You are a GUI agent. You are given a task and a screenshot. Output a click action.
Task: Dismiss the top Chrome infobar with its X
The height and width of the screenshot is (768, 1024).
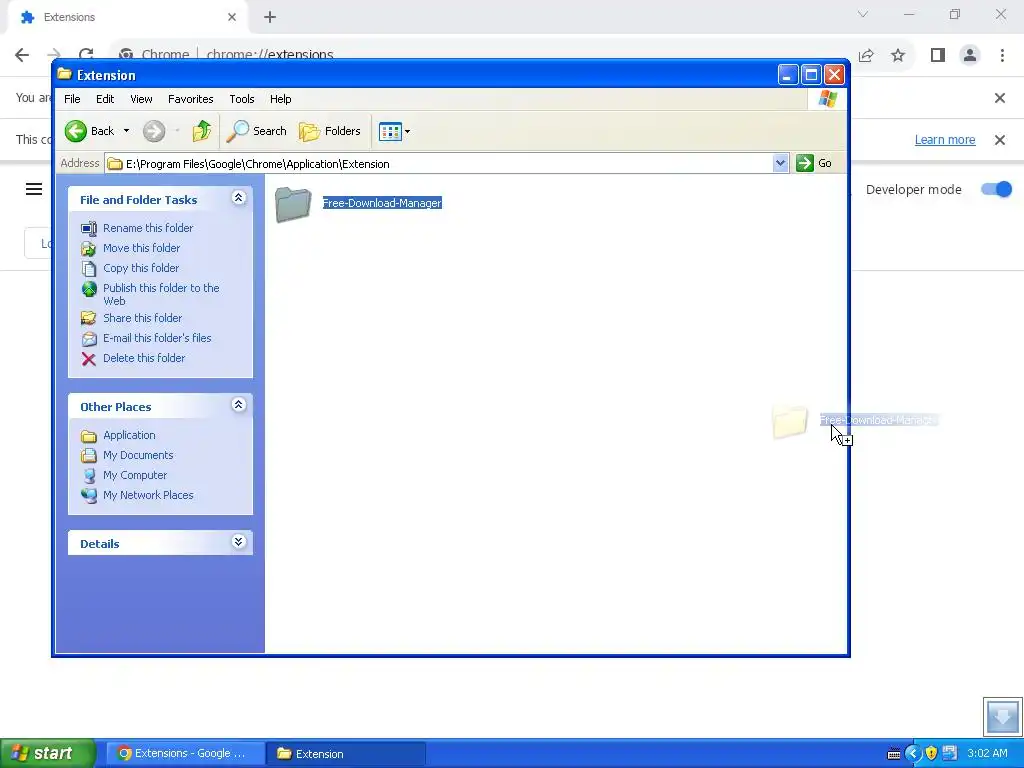(x=1000, y=98)
